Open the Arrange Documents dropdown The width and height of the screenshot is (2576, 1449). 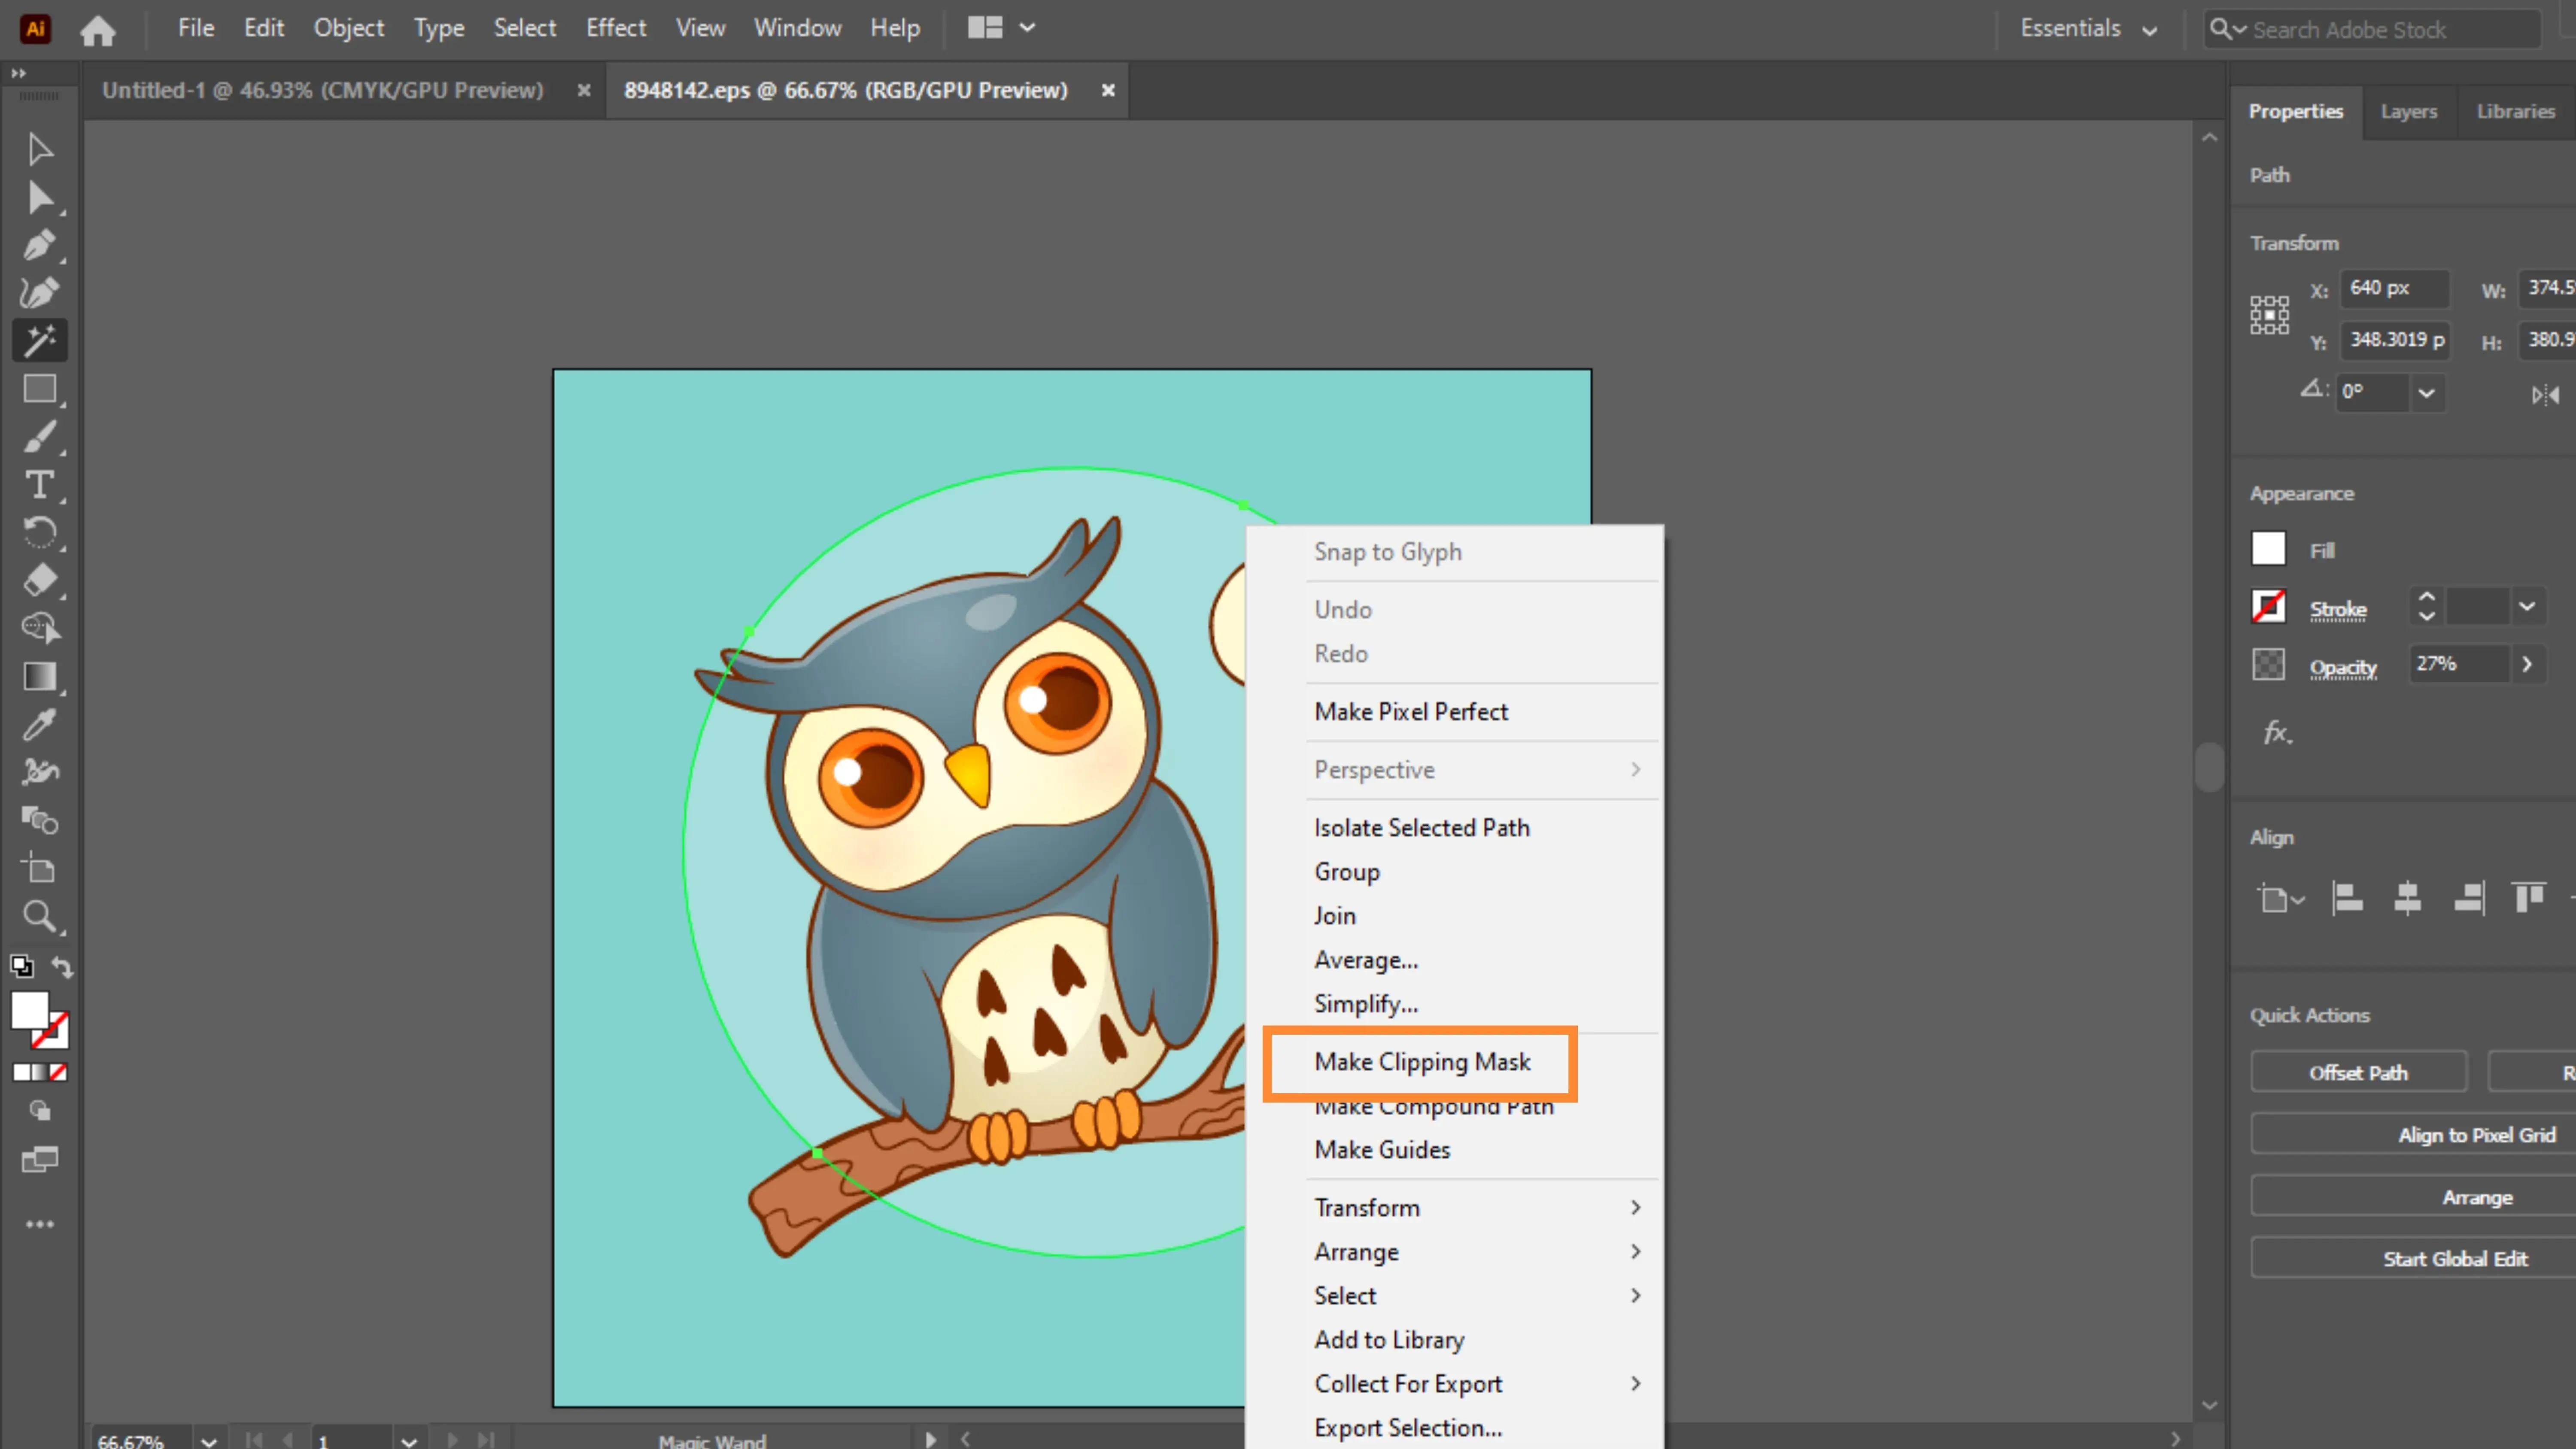pyautogui.click(x=1001, y=28)
